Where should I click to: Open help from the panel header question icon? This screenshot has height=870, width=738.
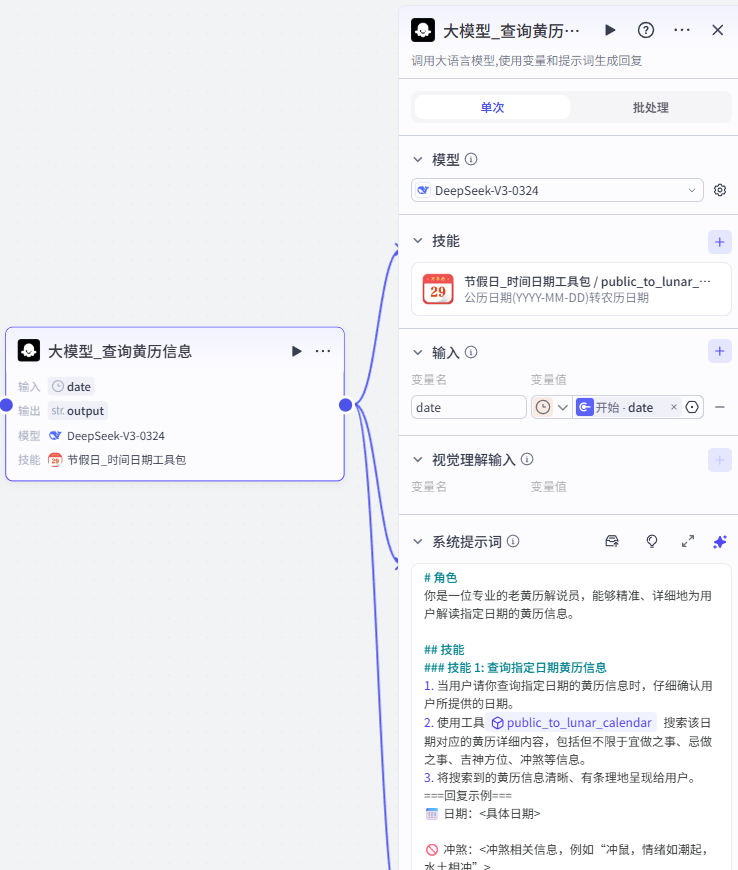(x=646, y=30)
